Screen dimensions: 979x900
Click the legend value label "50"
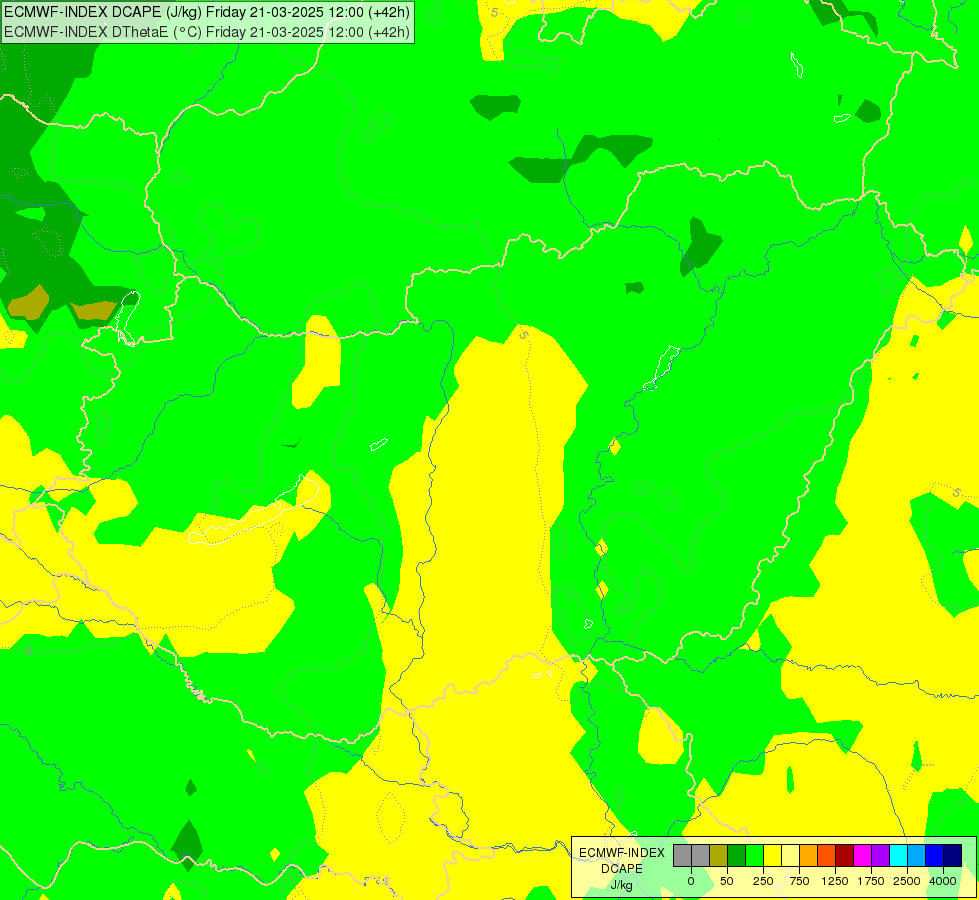[727, 881]
